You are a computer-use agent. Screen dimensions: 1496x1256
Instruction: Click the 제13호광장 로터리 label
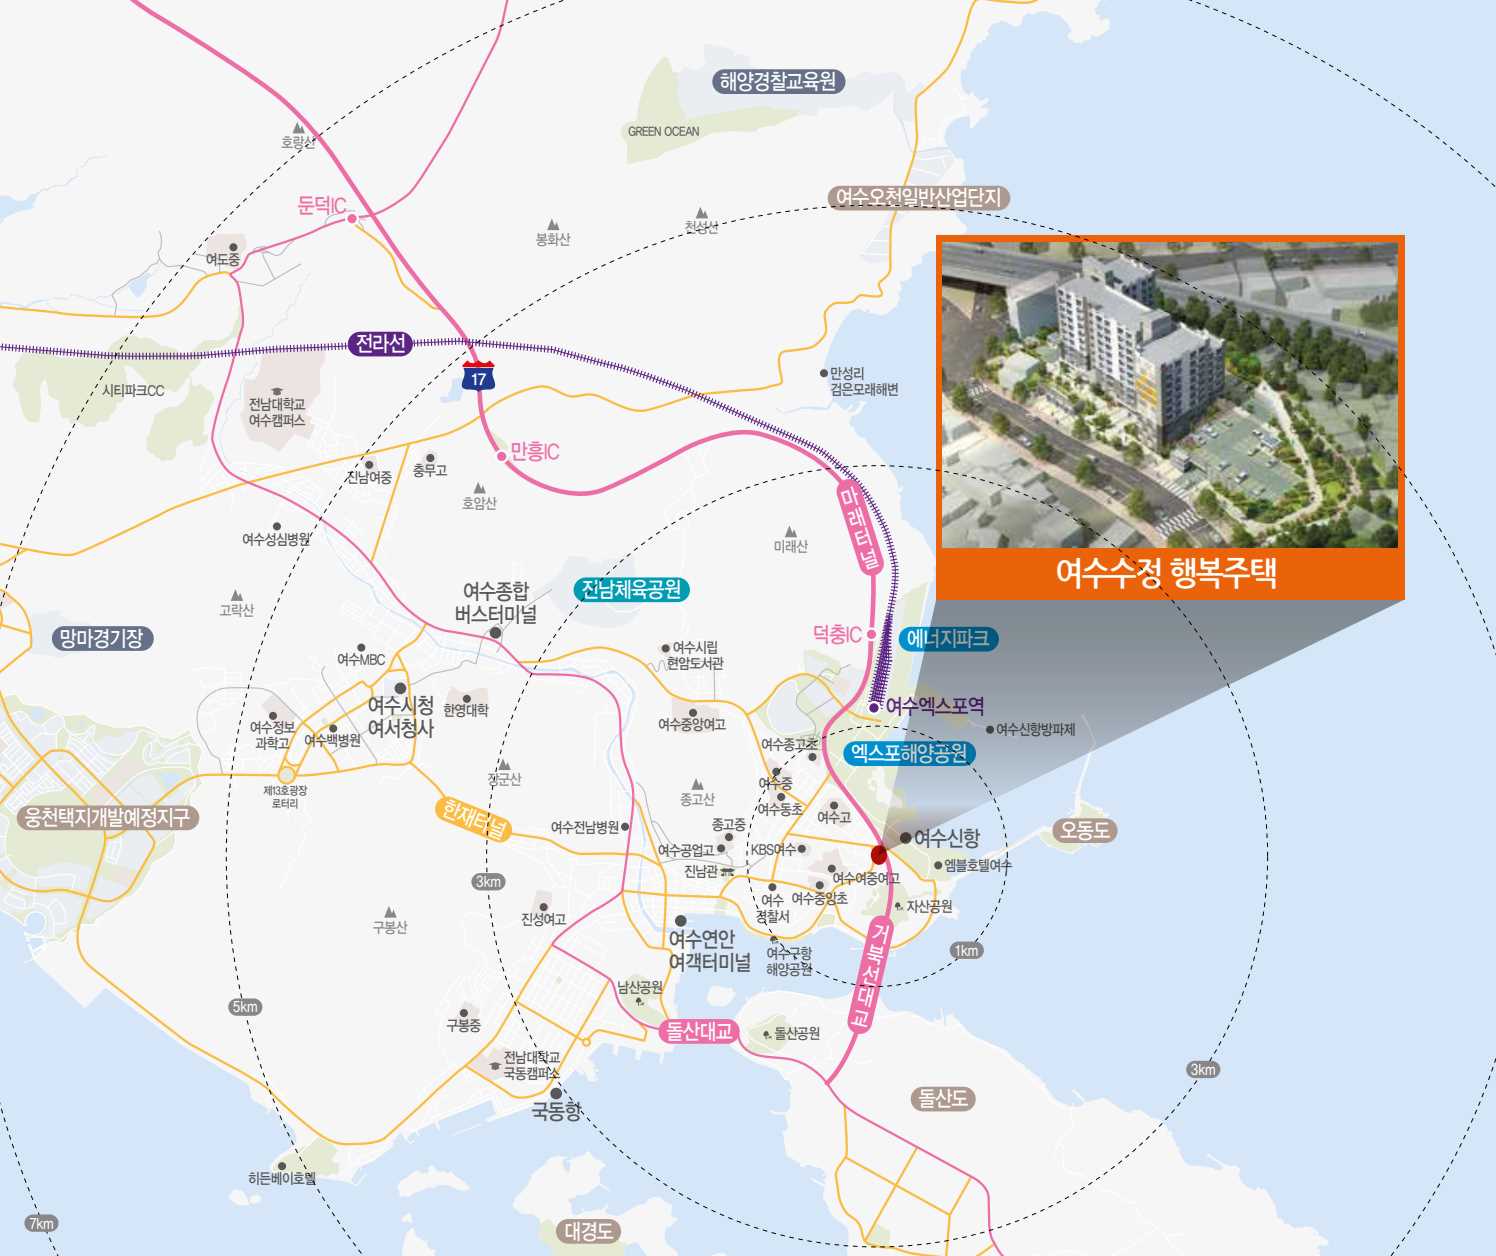tap(285, 797)
